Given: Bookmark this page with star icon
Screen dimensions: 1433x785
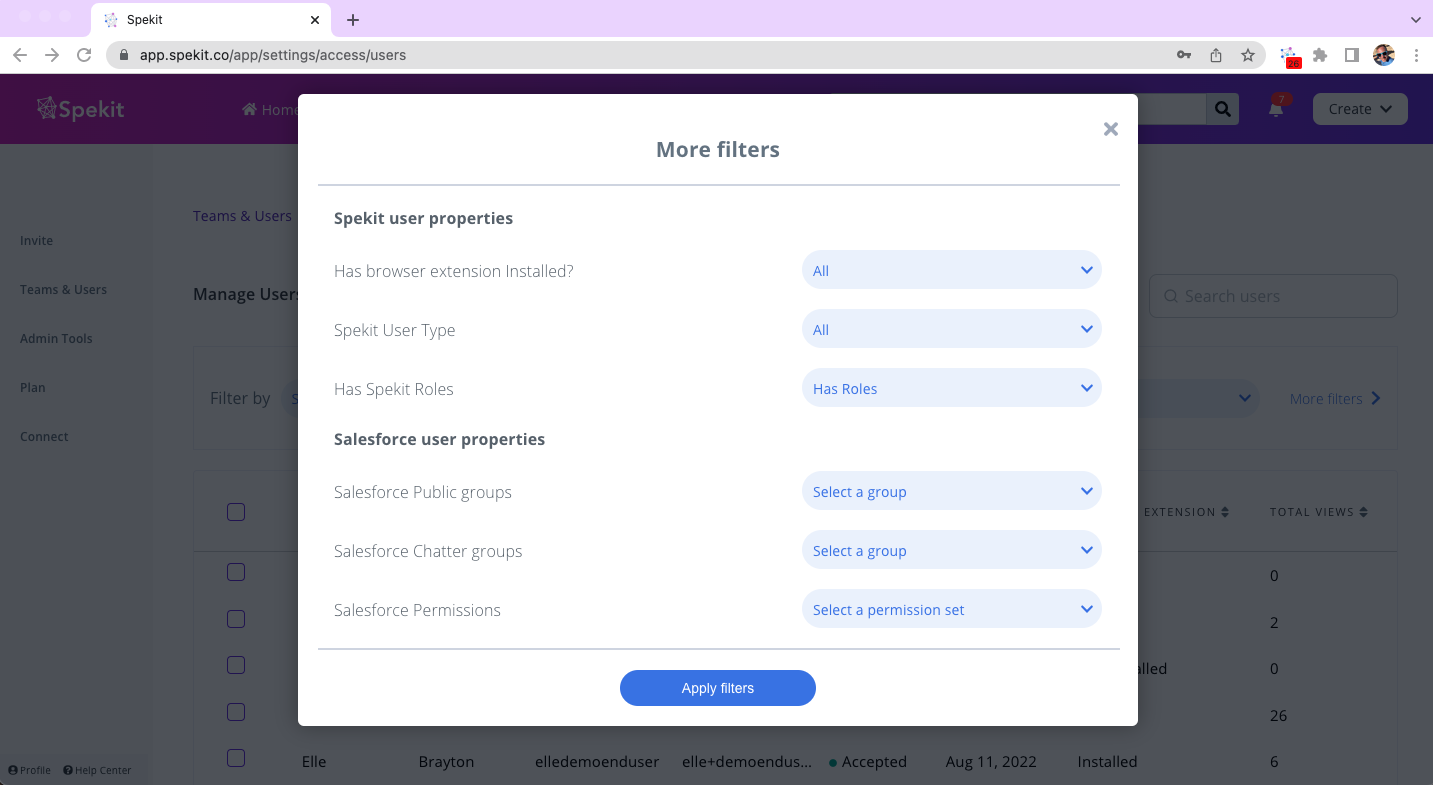Looking at the screenshot, I should pyautogui.click(x=1248, y=55).
